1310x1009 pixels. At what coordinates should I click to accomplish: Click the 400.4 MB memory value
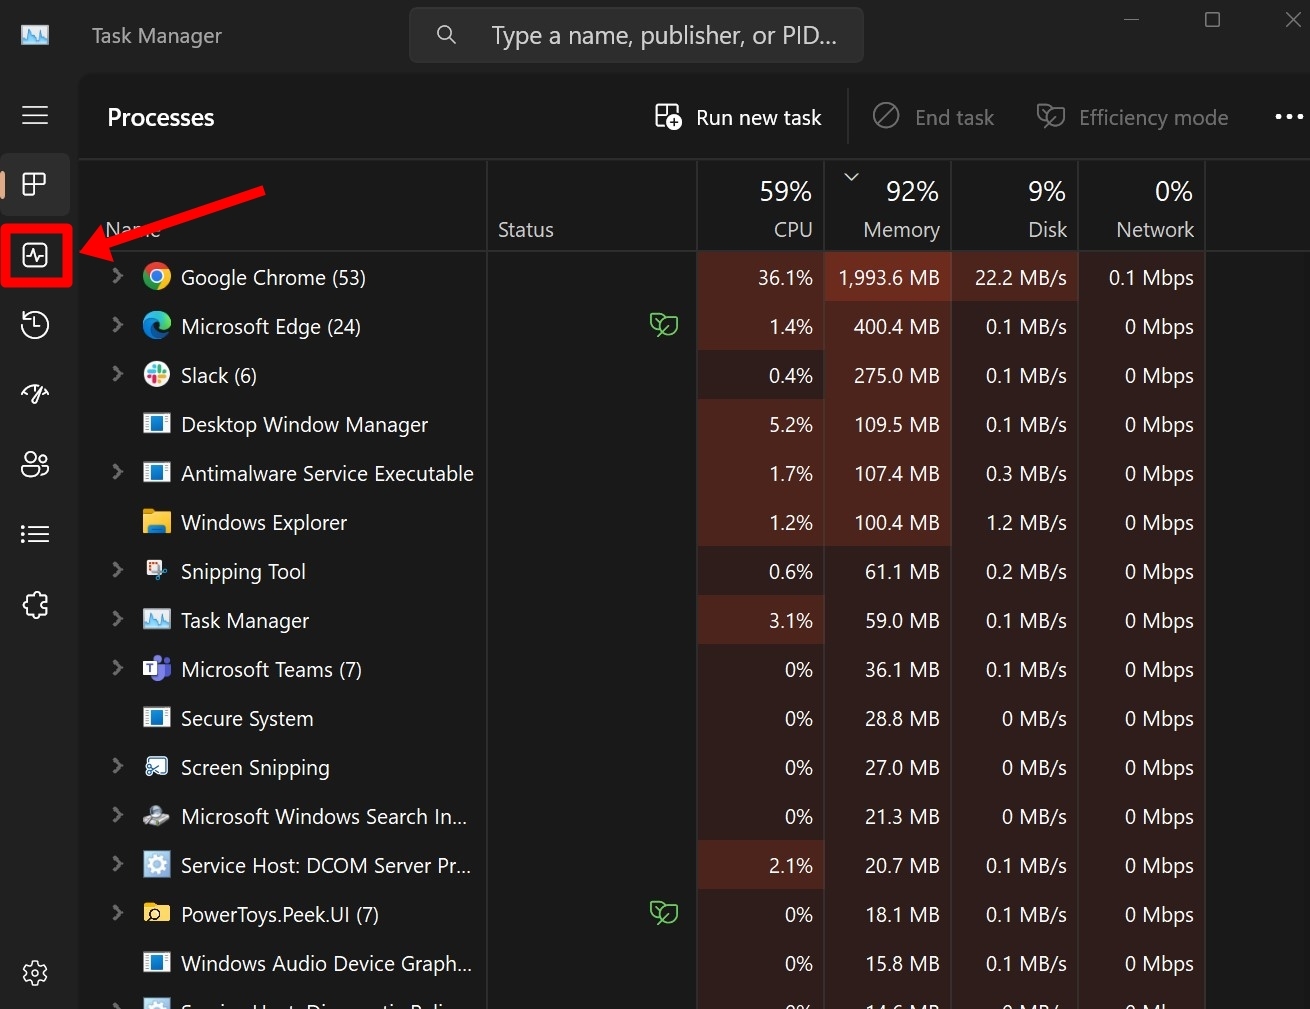(x=896, y=326)
